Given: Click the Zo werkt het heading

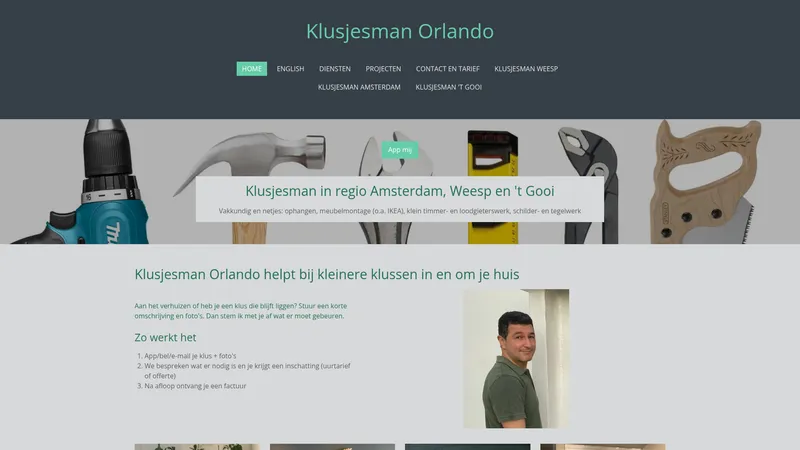Looking at the screenshot, I should [x=165, y=337].
